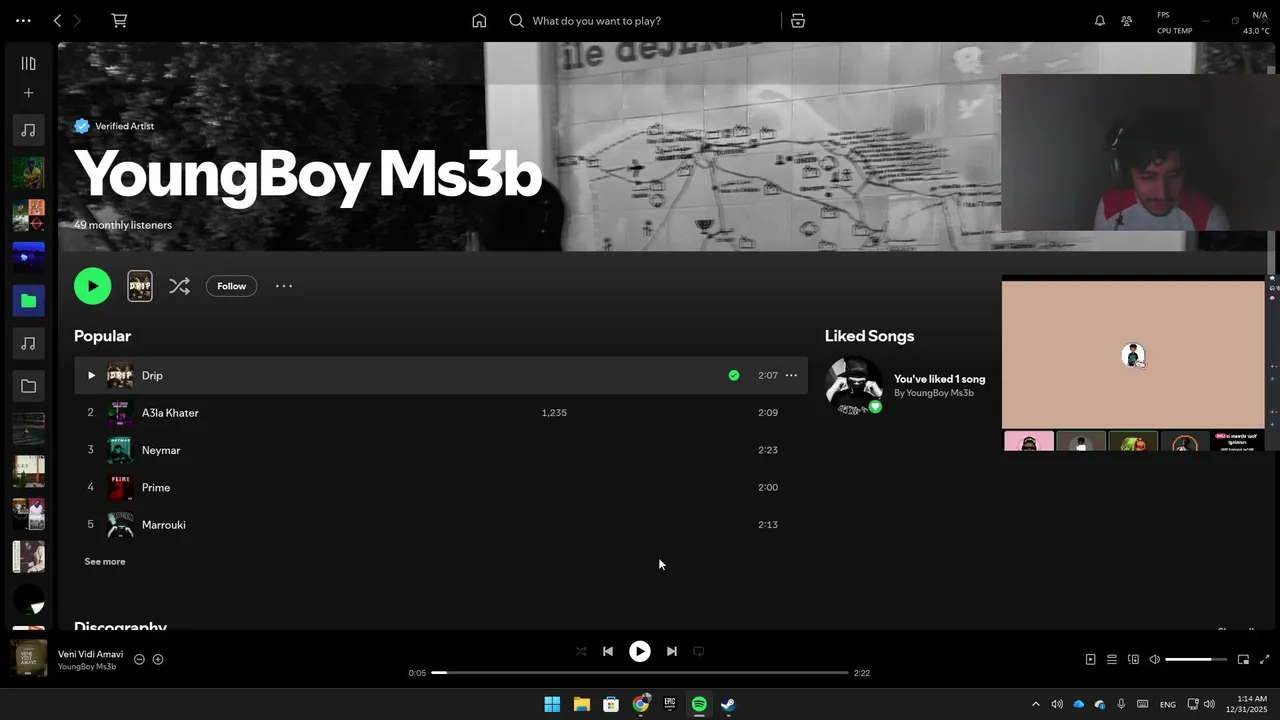1280x720 pixels.
Task: Open Microsoft Store from the taskbar
Action: point(611,704)
